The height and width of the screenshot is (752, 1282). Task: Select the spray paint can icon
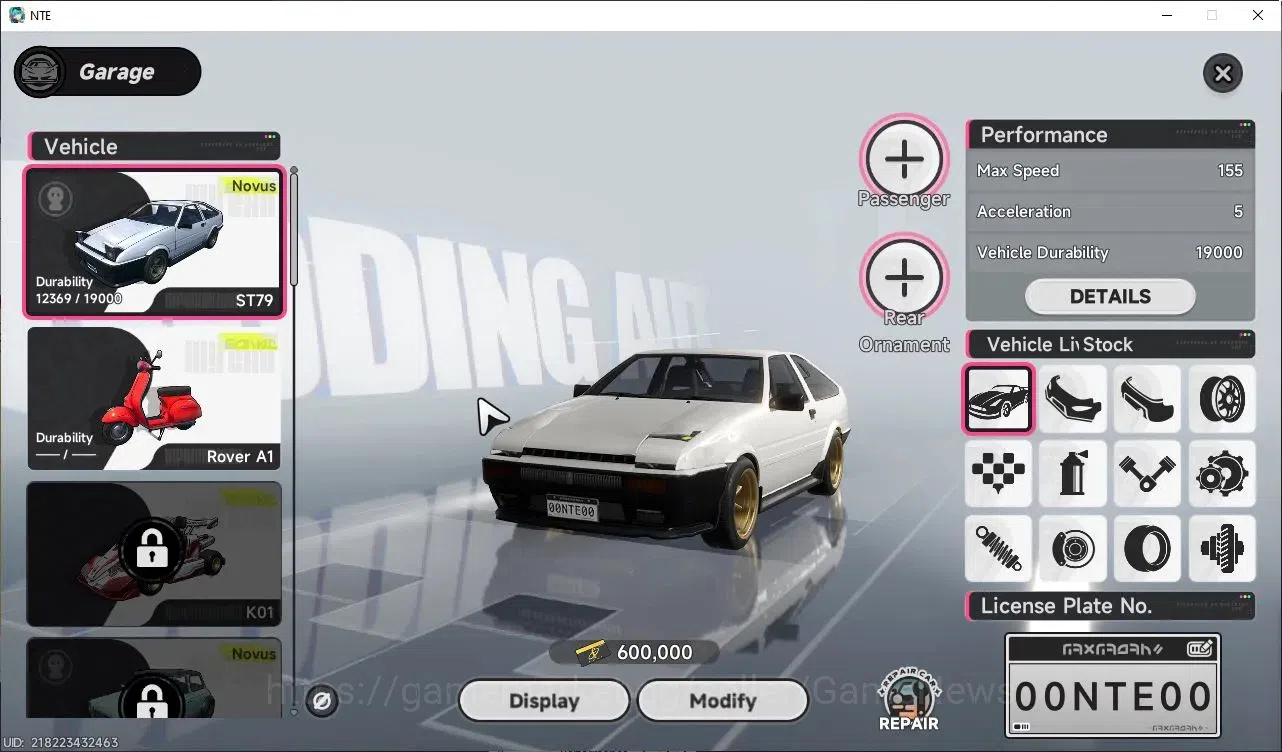tap(1073, 473)
